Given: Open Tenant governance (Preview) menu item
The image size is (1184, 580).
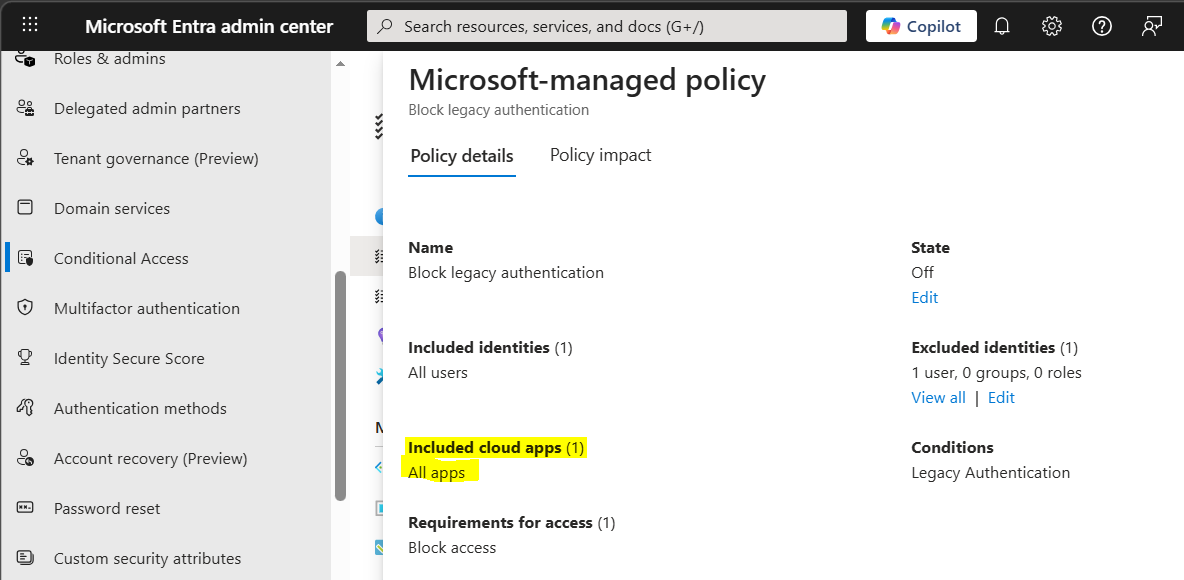Looking at the screenshot, I should click(156, 159).
